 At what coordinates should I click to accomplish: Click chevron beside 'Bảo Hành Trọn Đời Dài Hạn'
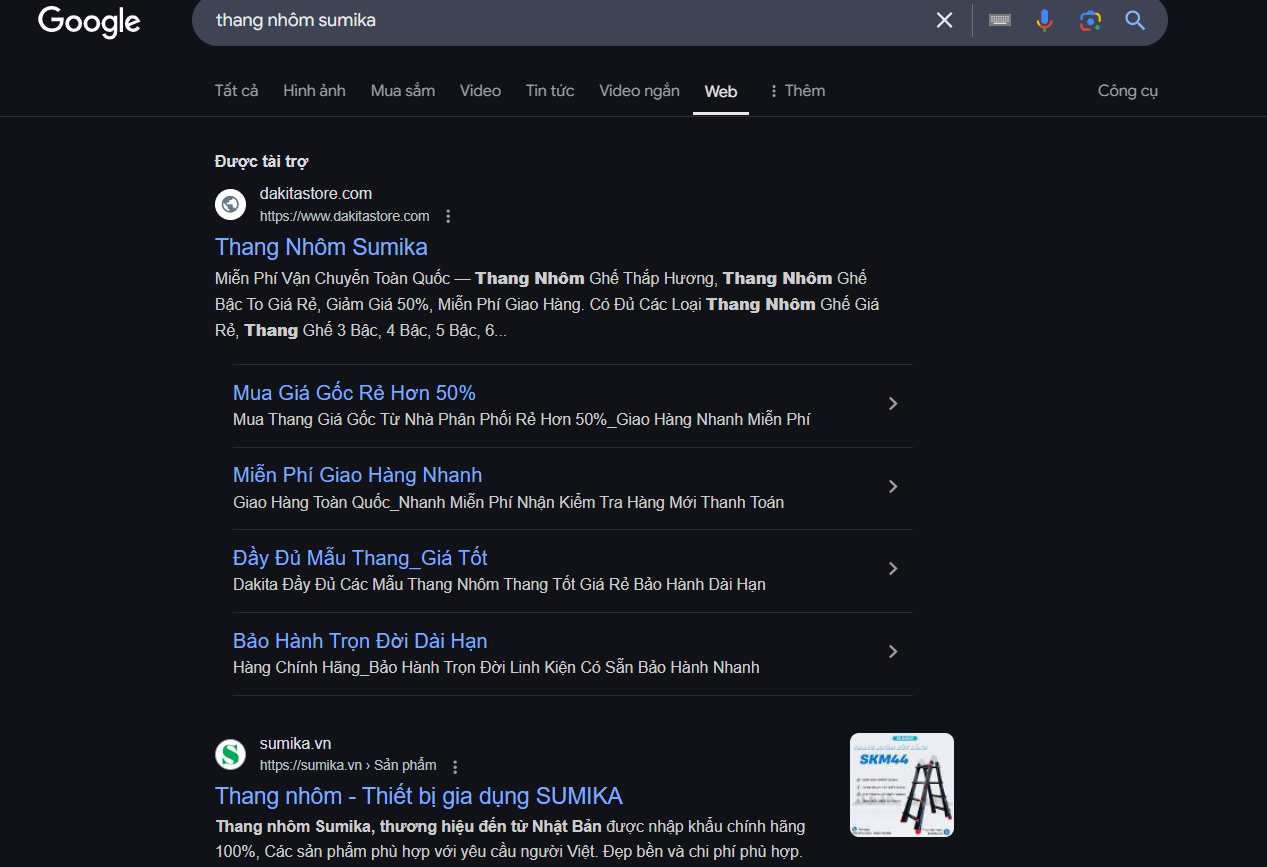click(x=893, y=652)
